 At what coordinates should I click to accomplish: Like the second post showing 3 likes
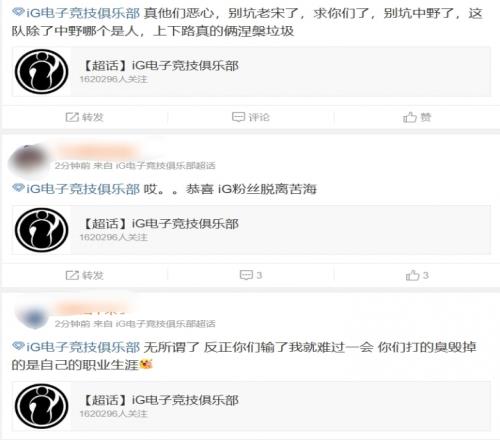point(417,275)
